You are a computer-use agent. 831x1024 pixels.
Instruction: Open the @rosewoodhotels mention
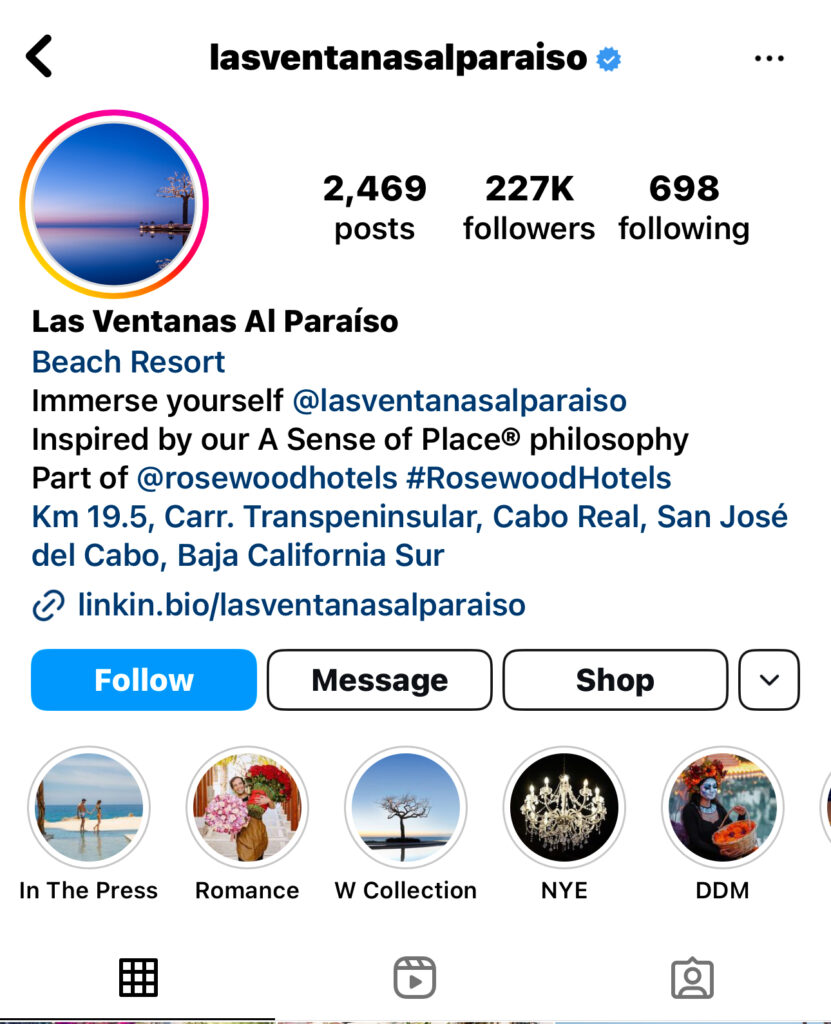267,478
